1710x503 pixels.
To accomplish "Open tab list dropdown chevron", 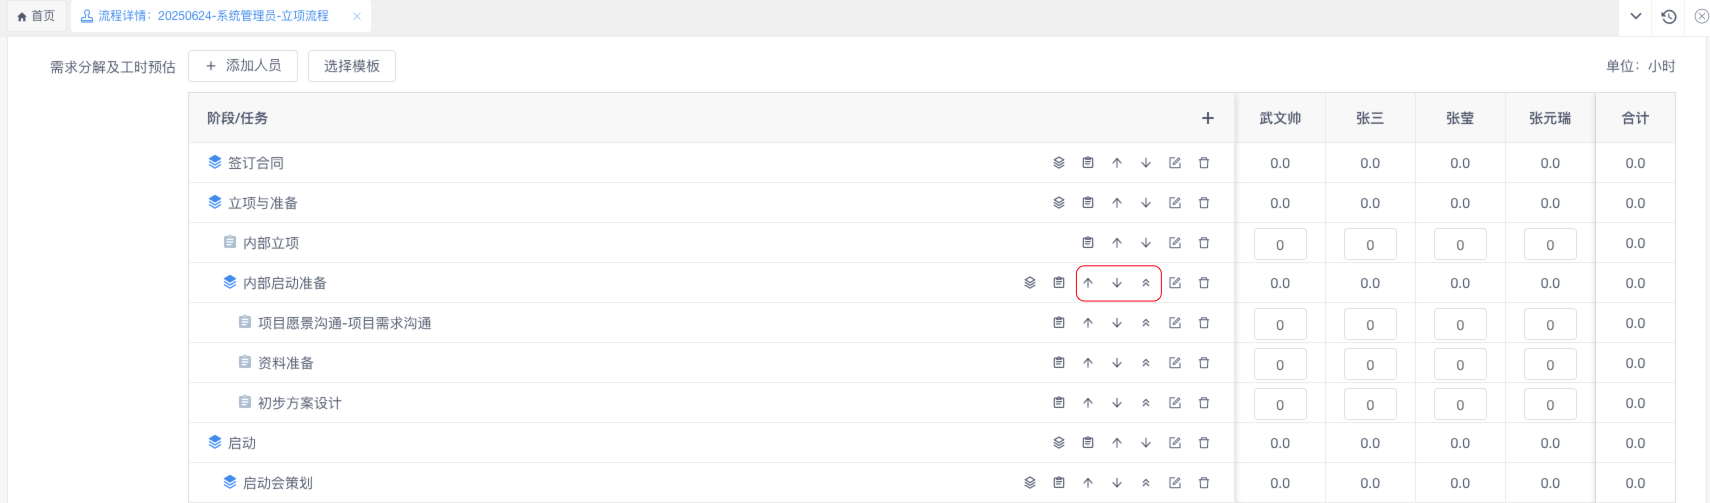I will coord(1636,16).
